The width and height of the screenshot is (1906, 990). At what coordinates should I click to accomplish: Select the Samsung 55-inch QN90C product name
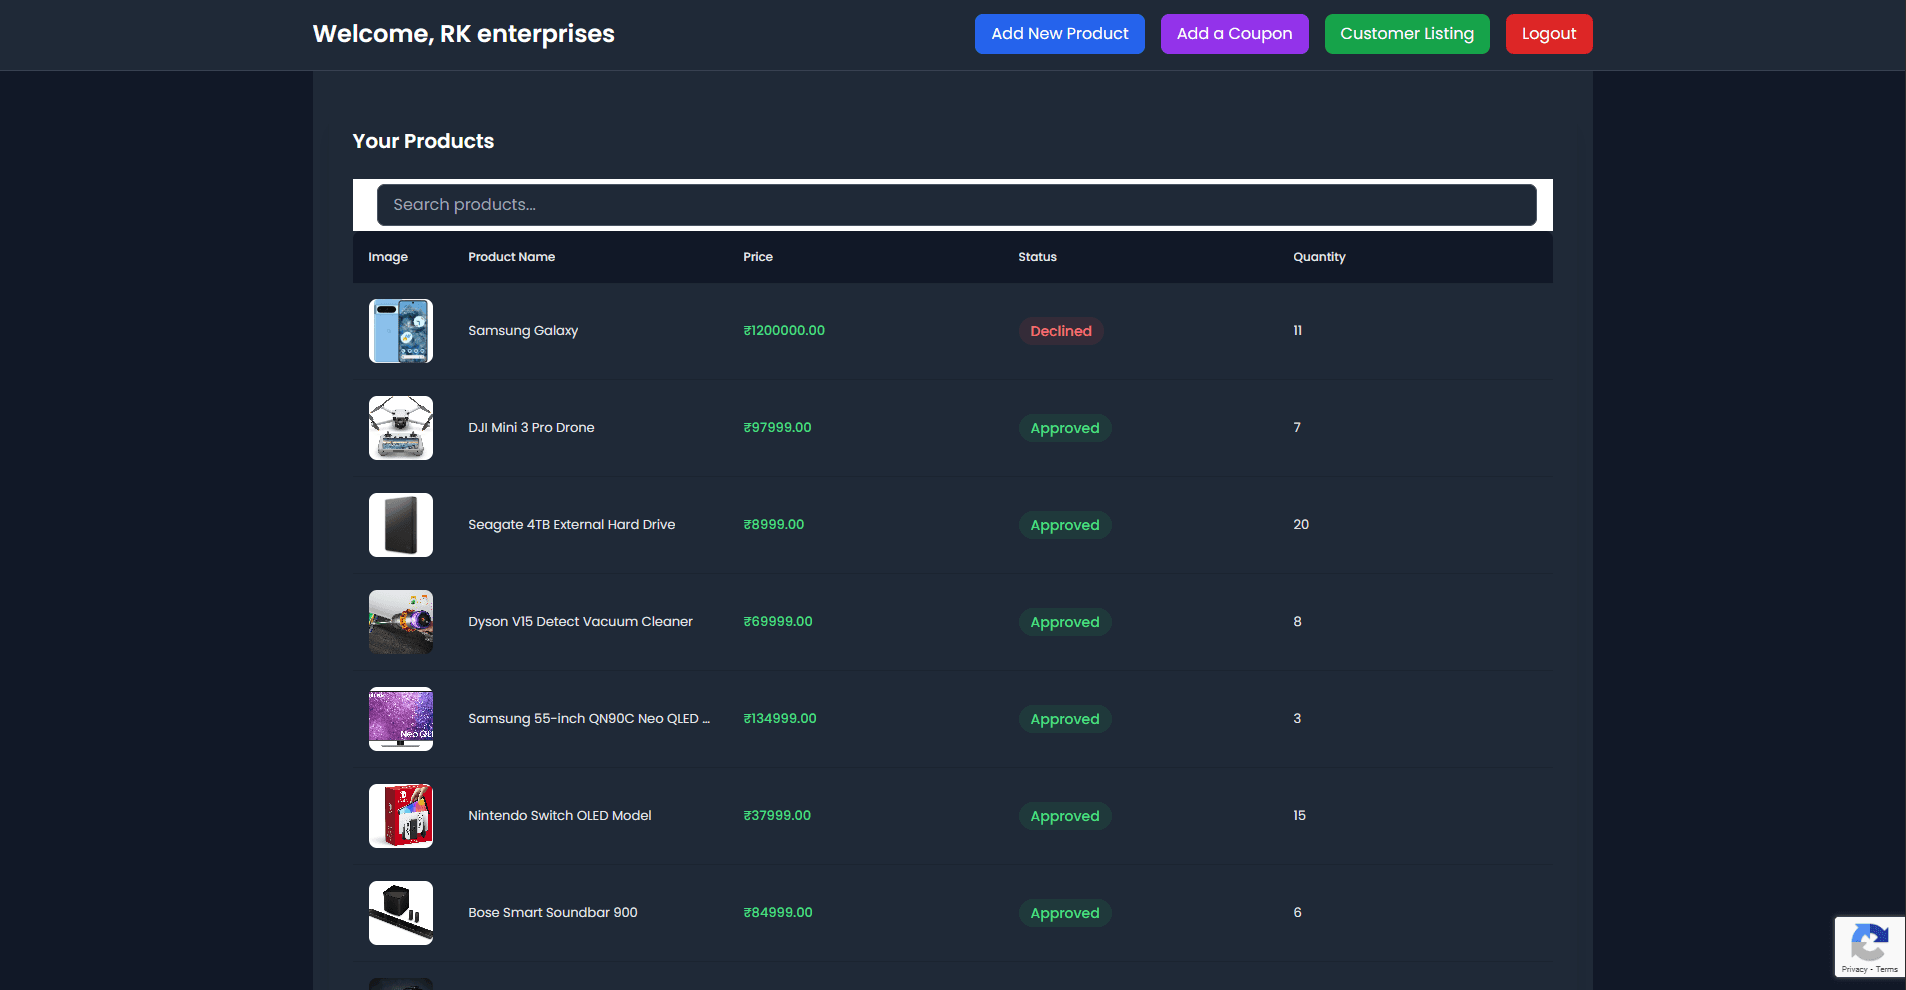pyautogui.click(x=589, y=718)
